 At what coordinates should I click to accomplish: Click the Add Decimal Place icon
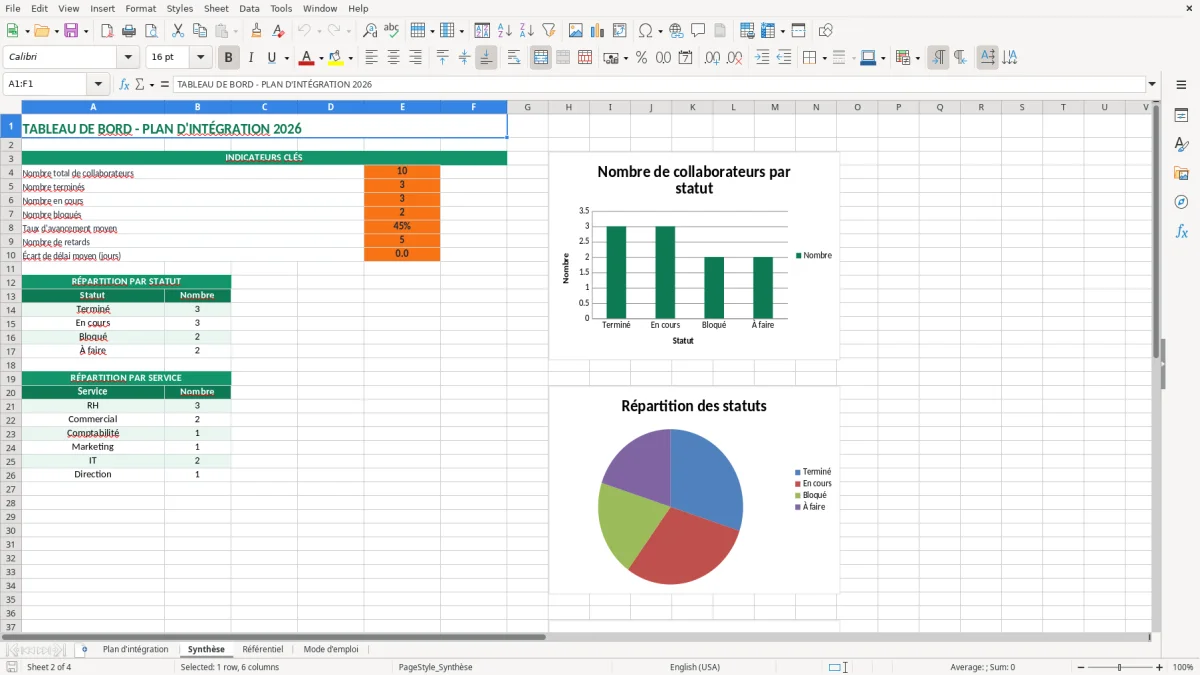click(x=713, y=58)
